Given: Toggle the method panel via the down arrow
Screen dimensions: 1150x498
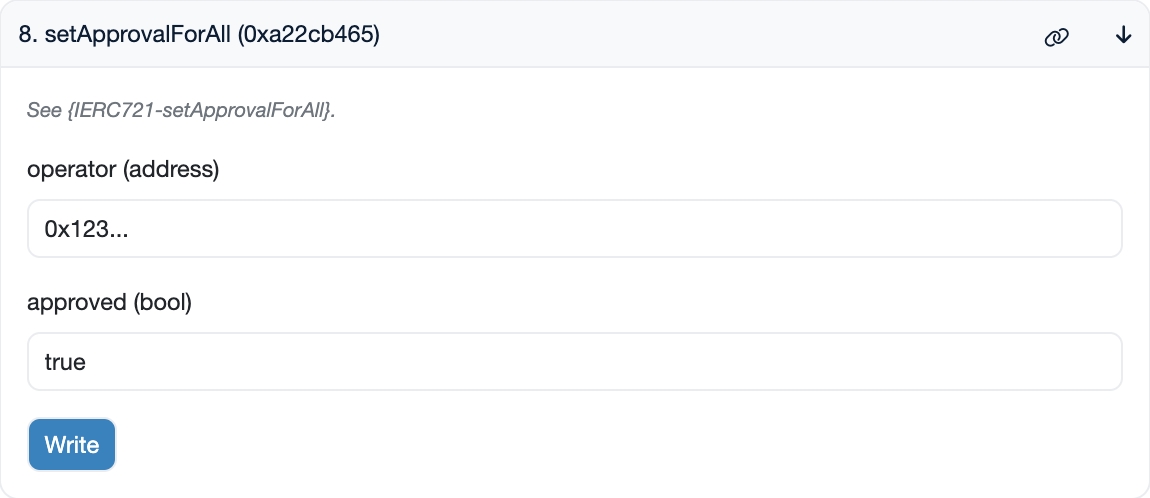Looking at the screenshot, I should [1123, 36].
